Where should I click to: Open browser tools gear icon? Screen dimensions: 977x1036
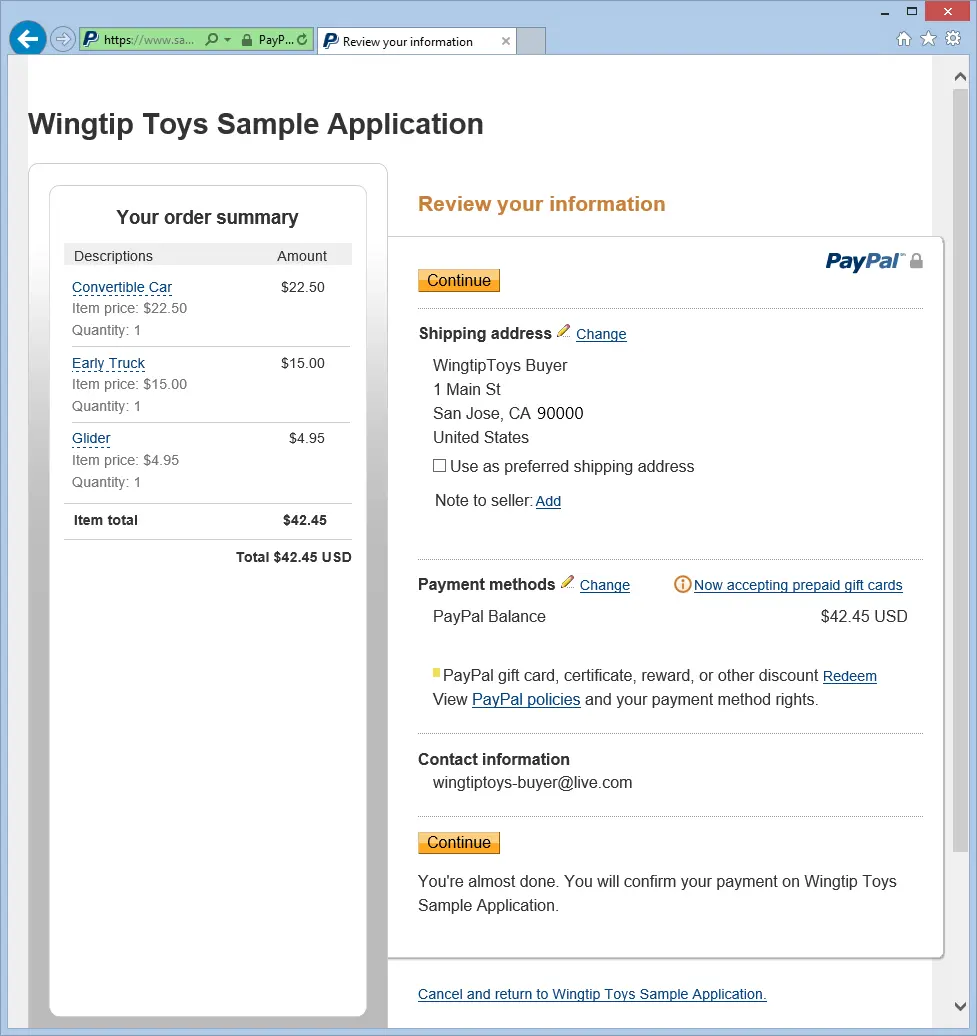click(x=953, y=38)
